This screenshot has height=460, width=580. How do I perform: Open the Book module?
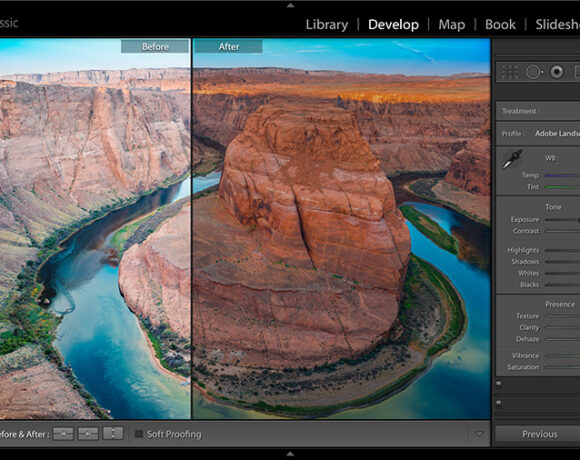(500, 24)
